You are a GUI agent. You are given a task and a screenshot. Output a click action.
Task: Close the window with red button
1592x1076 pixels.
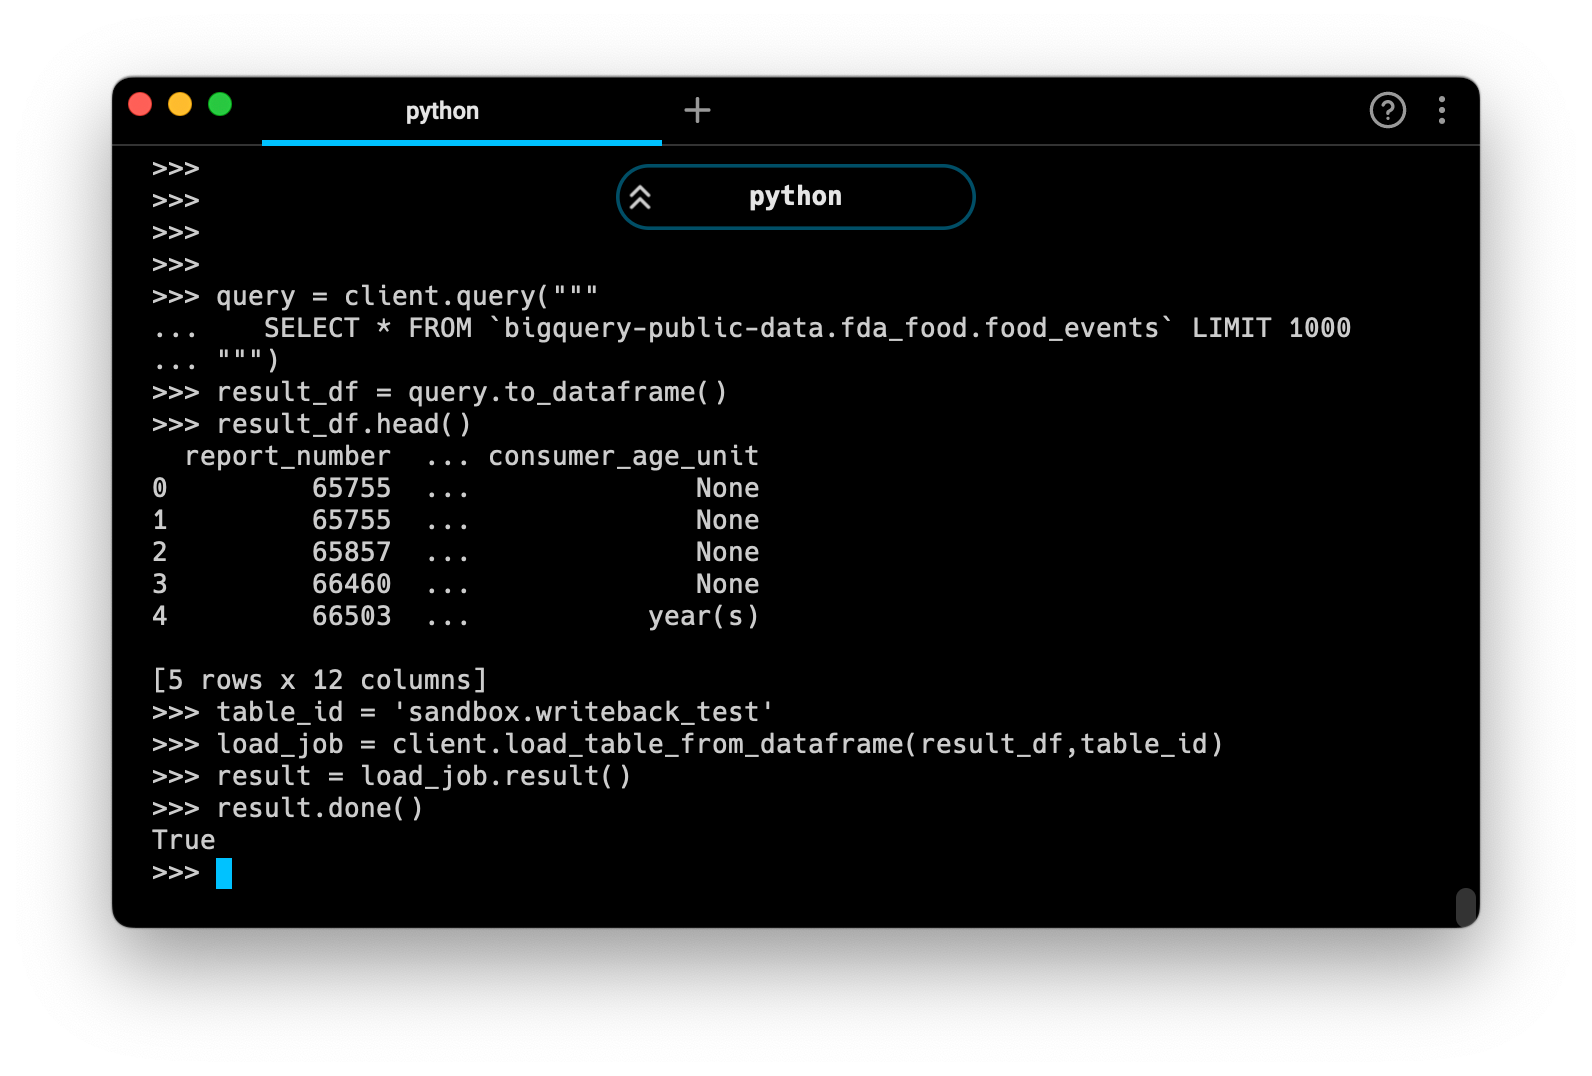tap(140, 104)
